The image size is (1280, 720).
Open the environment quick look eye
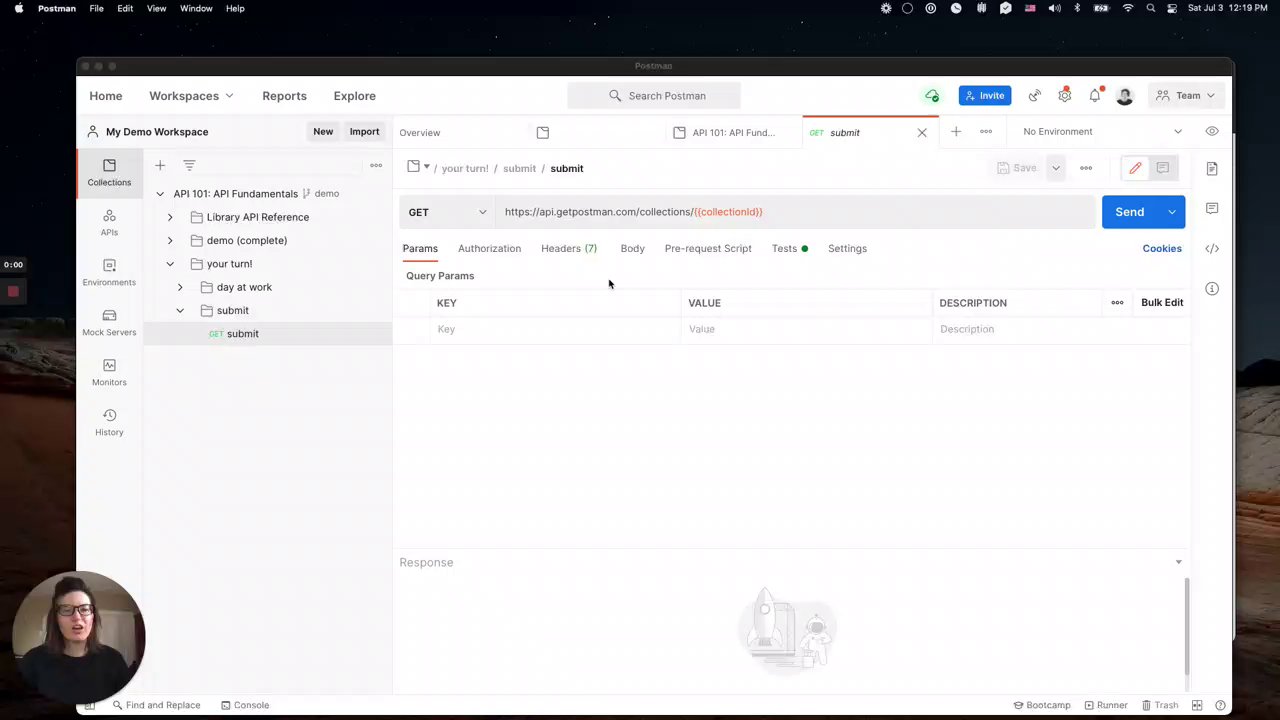point(1212,132)
